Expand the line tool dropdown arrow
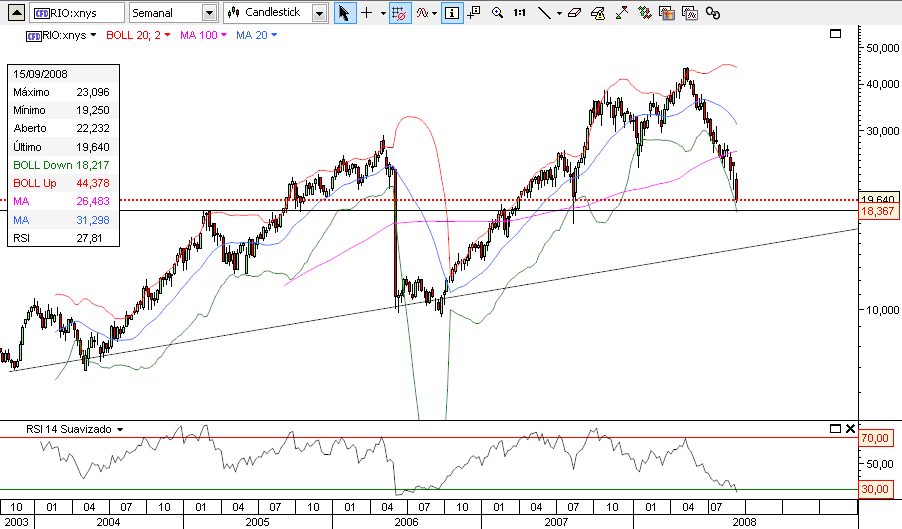Image resolution: width=902 pixels, height=529 pixels. [x=559, y=13]
